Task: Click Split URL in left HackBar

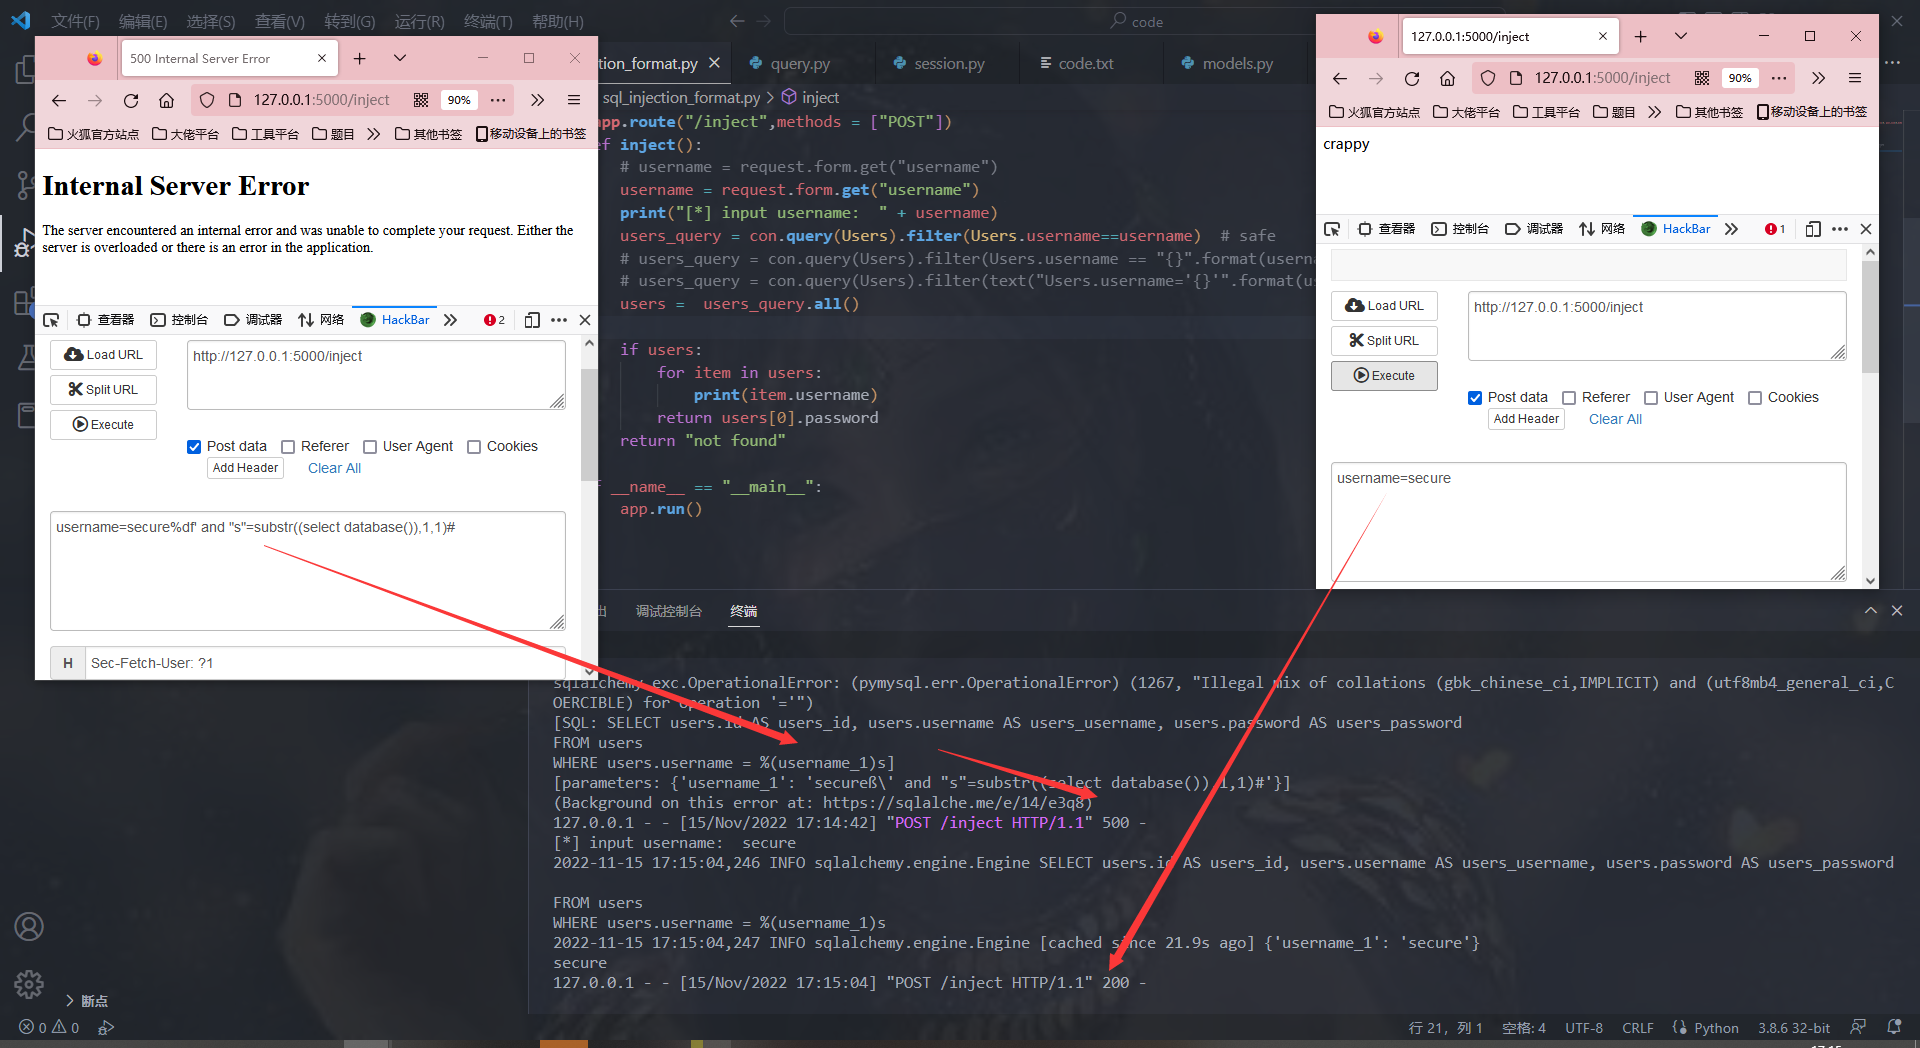Action: pos(104,390)
